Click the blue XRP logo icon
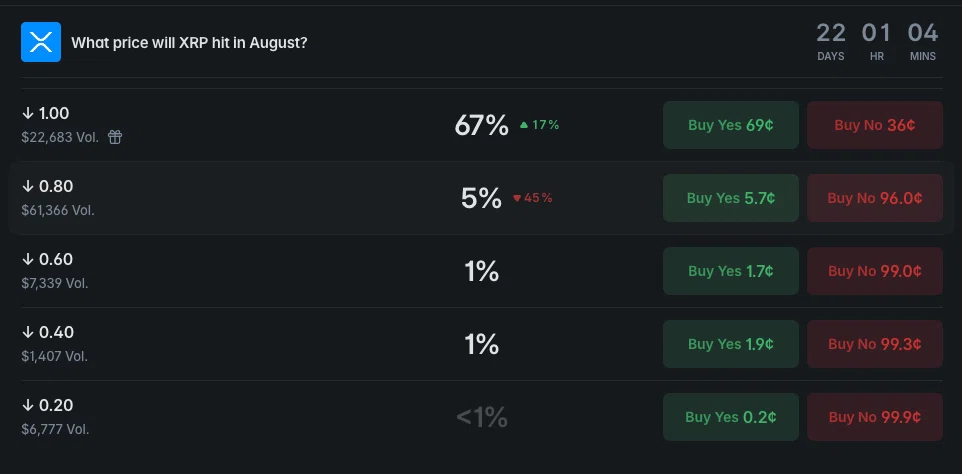 (x=40, y=42)
